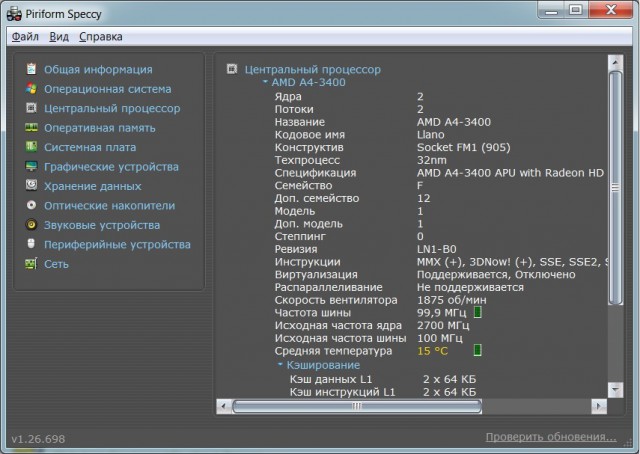Click the Инструкции row label
640x454 pixels.
click(307, 262)
